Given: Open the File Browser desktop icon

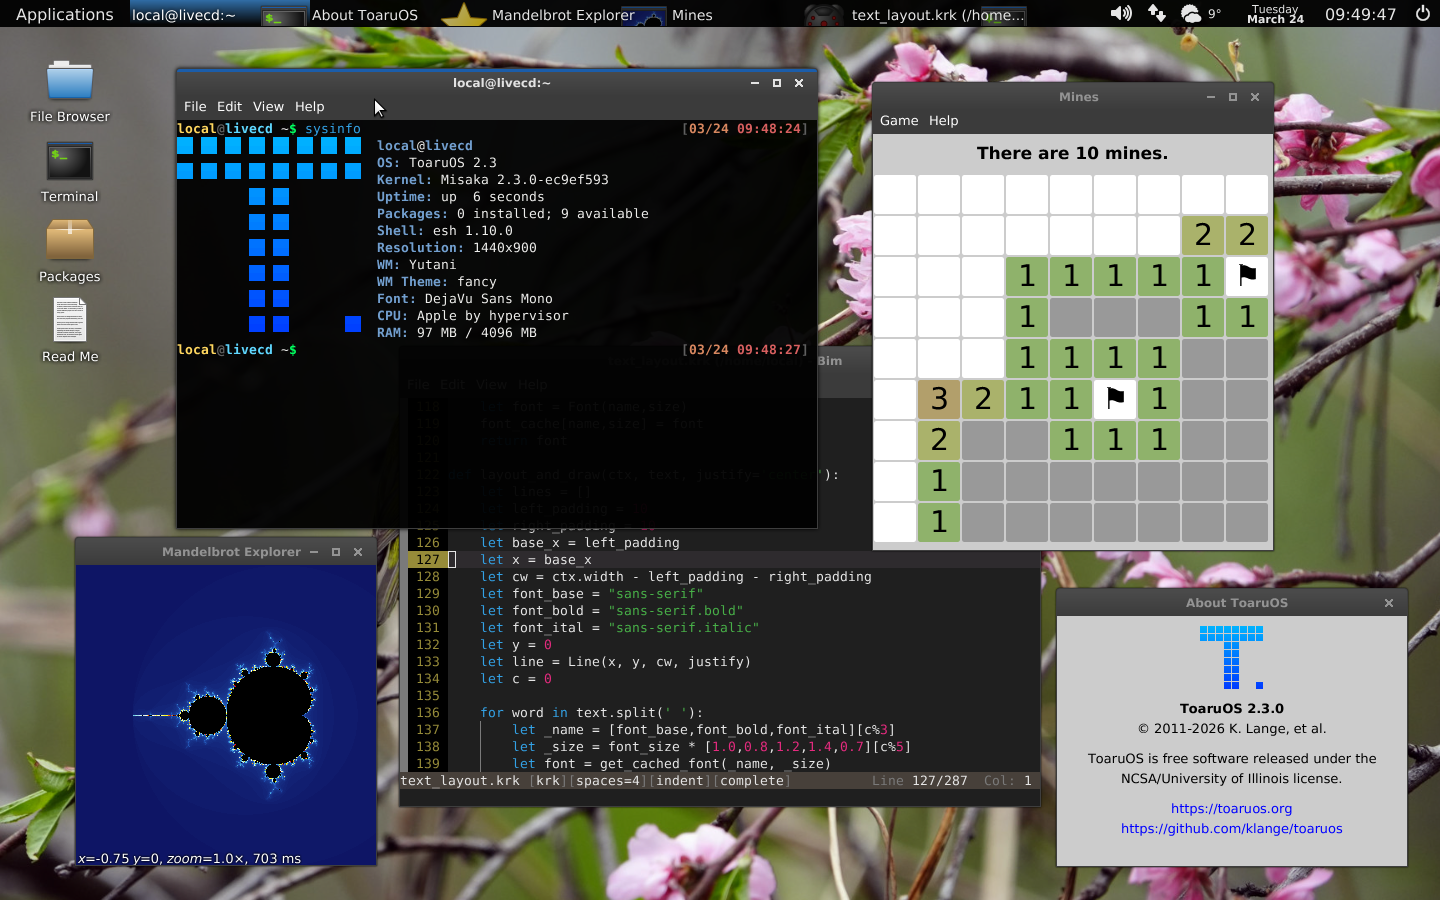Looking at the screenshot, I should coord(69,82).
